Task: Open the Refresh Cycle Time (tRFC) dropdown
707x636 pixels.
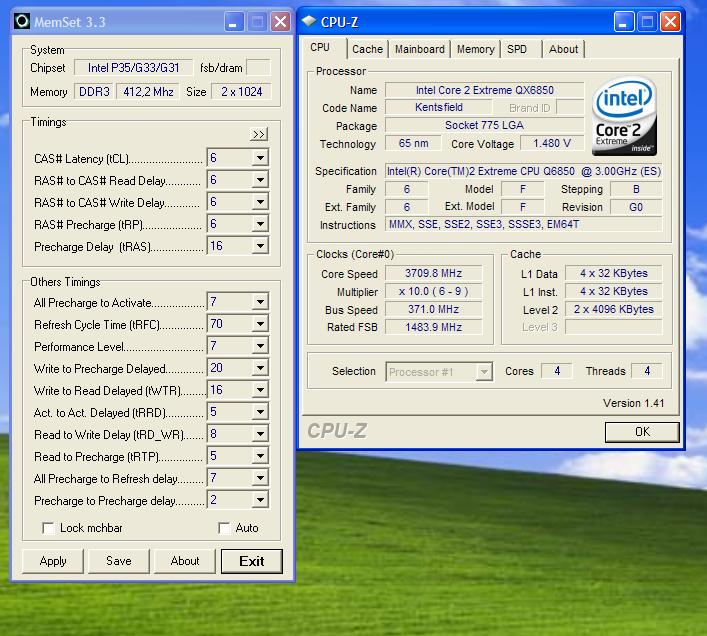Action: [260, 324]
